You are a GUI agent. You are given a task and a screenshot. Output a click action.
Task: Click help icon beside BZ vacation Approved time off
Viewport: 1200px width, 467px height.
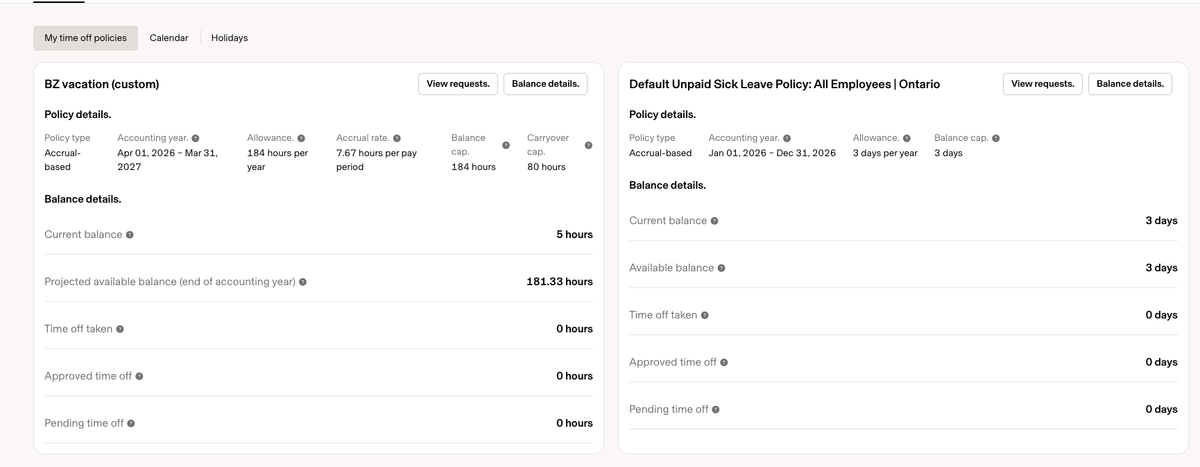click(139, 376)
